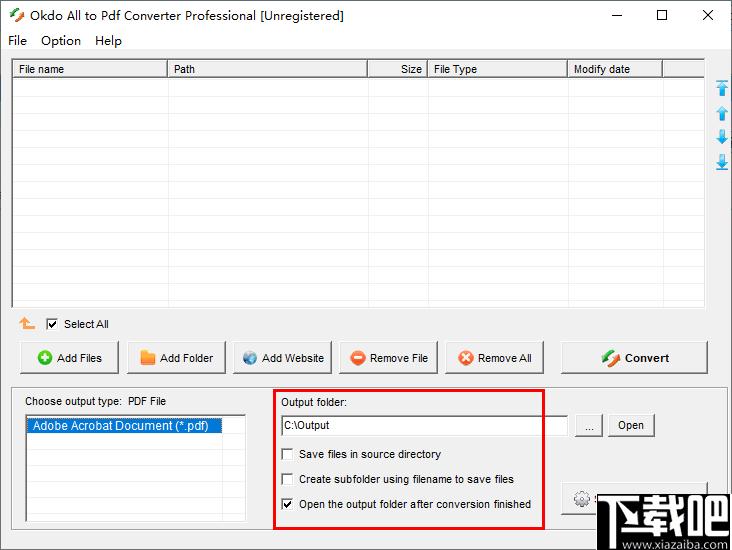
Task: Open the Option menu
Action: coord(61,41)
